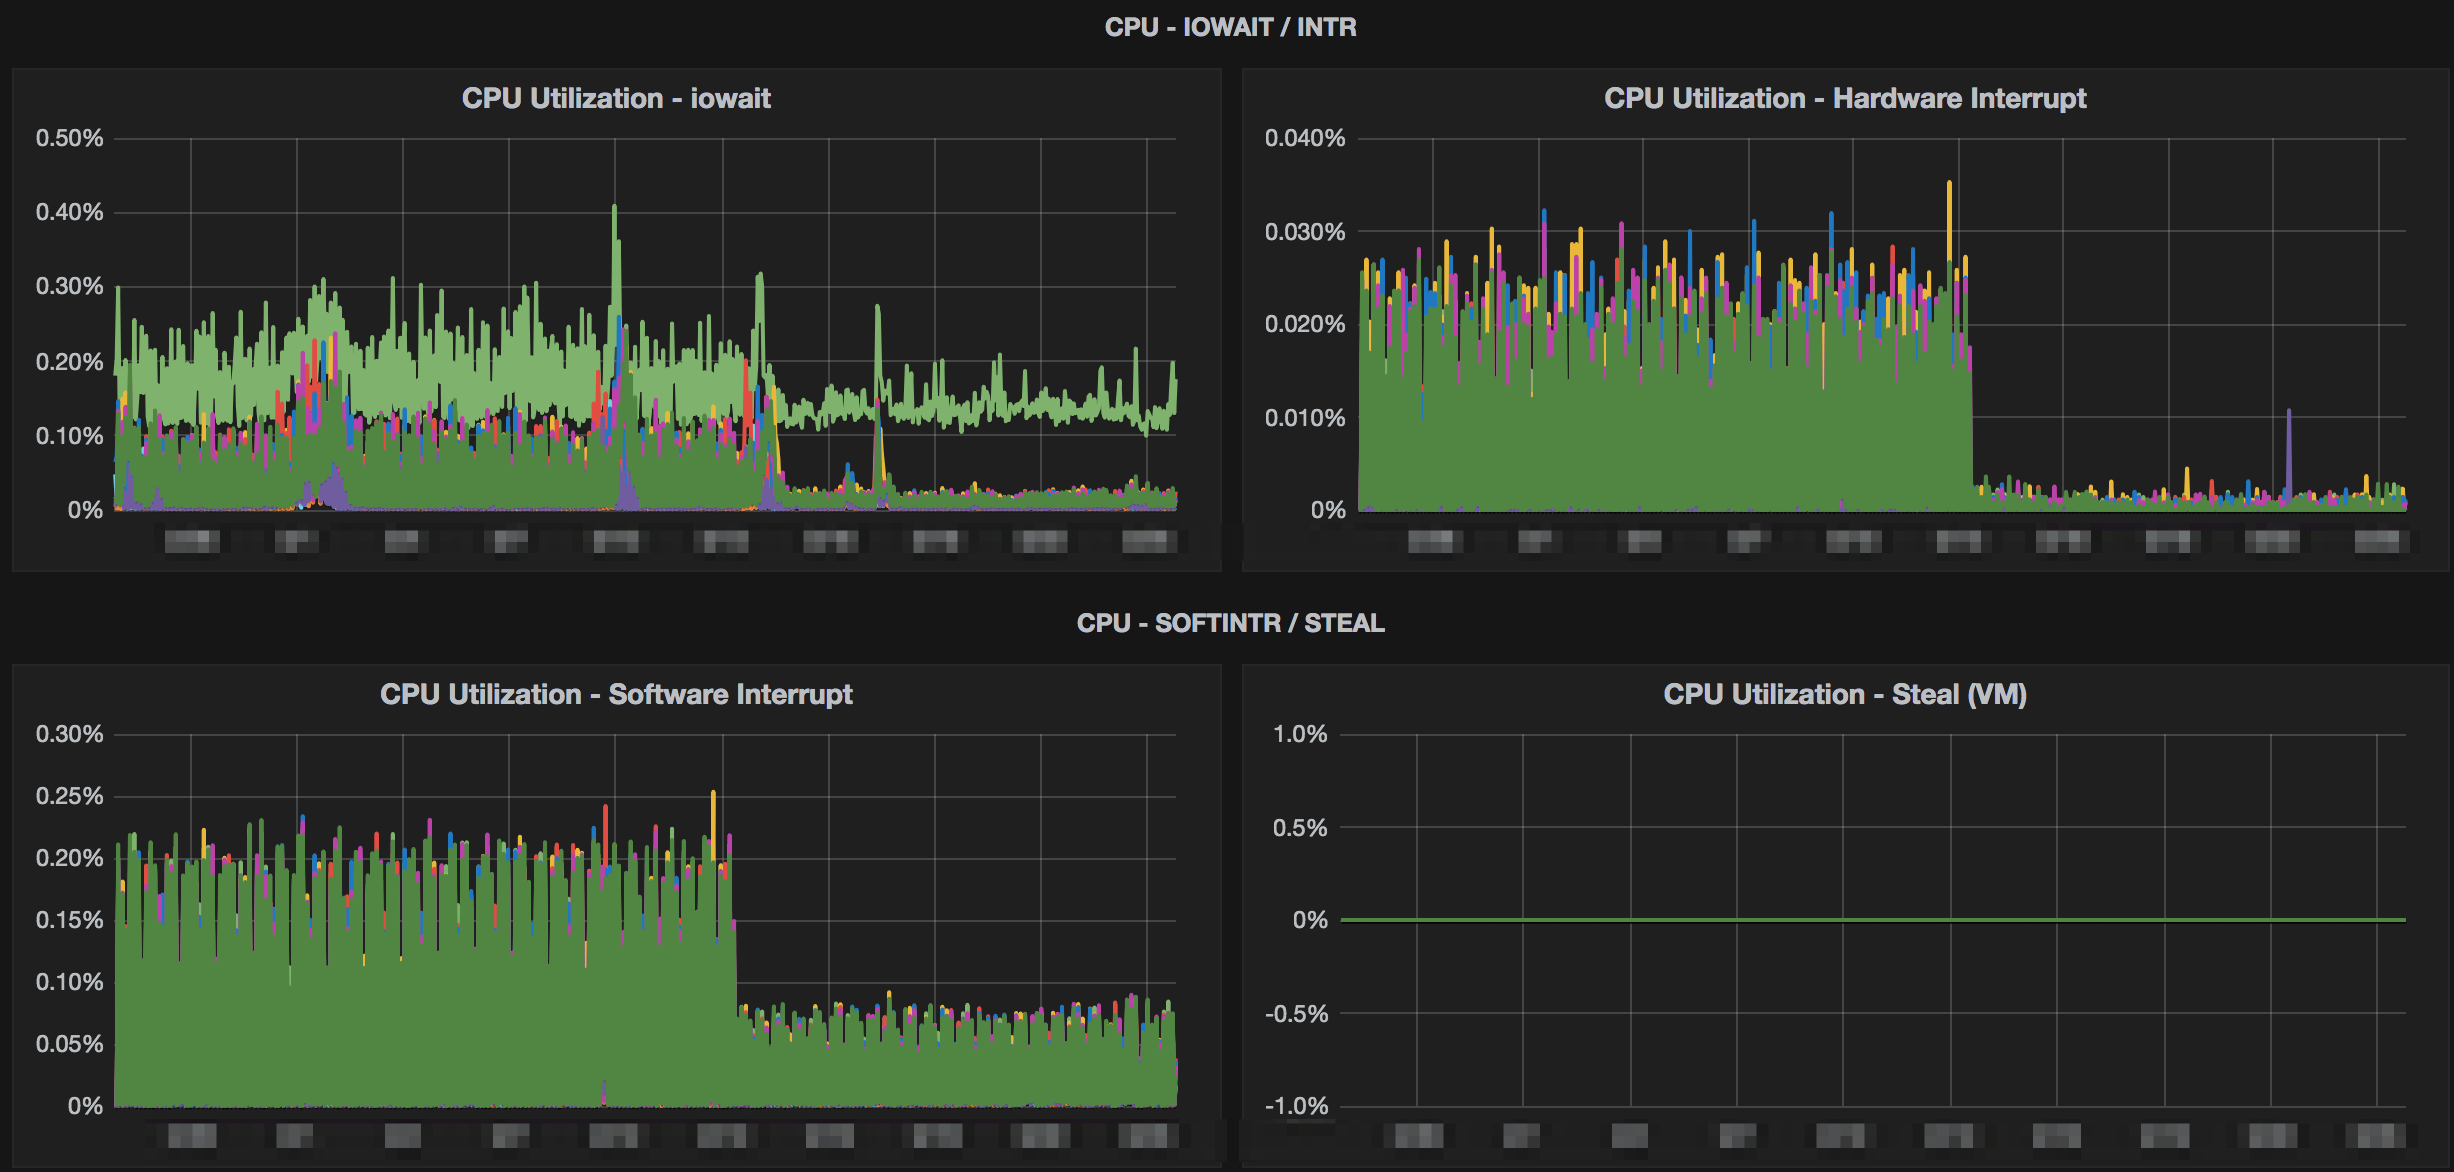Click the drop-off edge in Hardware Interrupt graph
The width and height of the screenshot is (2454, 1172).
pyautogui.click(x=1972, y=430)
